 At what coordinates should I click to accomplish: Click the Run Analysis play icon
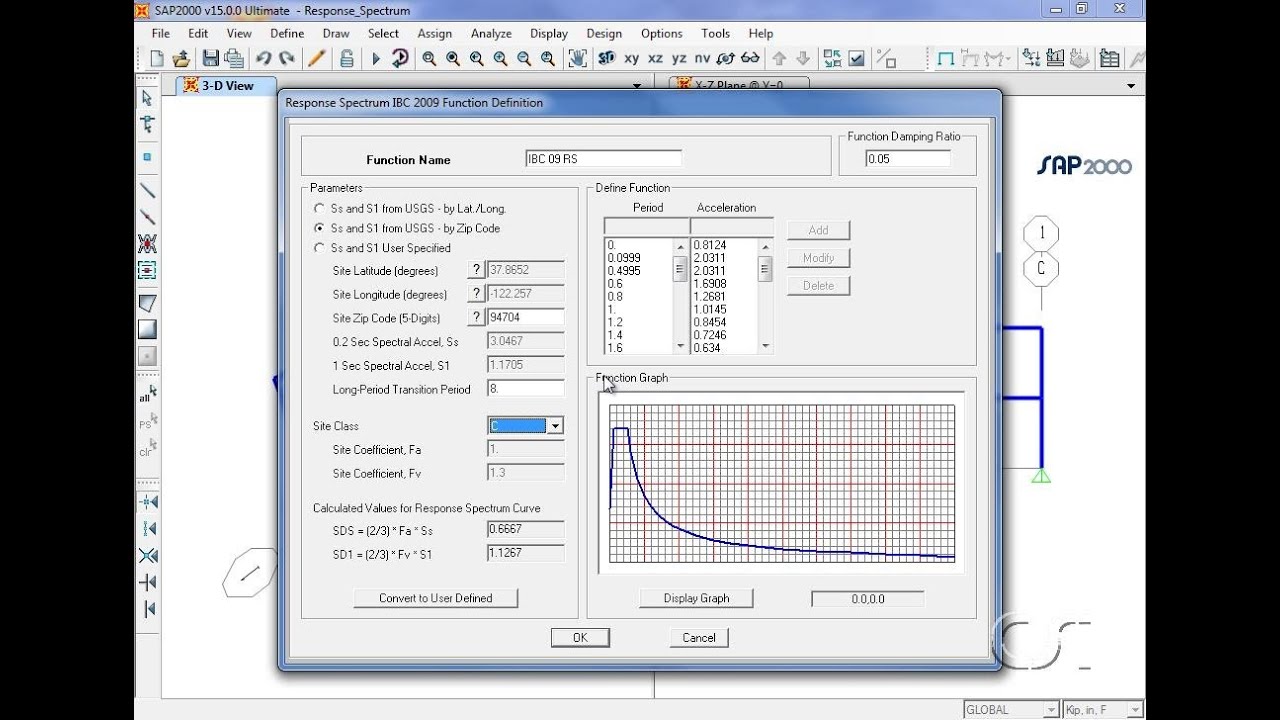[x=376, y=59]
